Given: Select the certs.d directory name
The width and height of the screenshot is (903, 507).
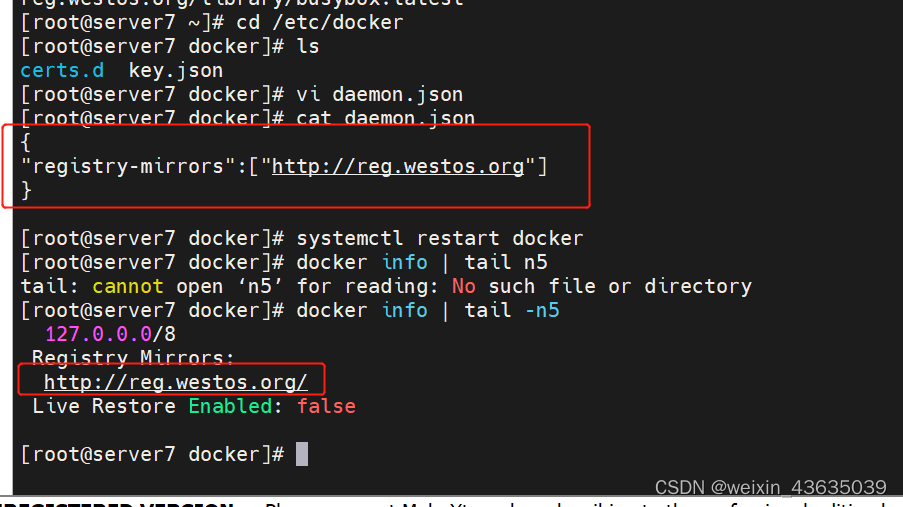Looking at the screenshot, I should click(x=62, y=70).
